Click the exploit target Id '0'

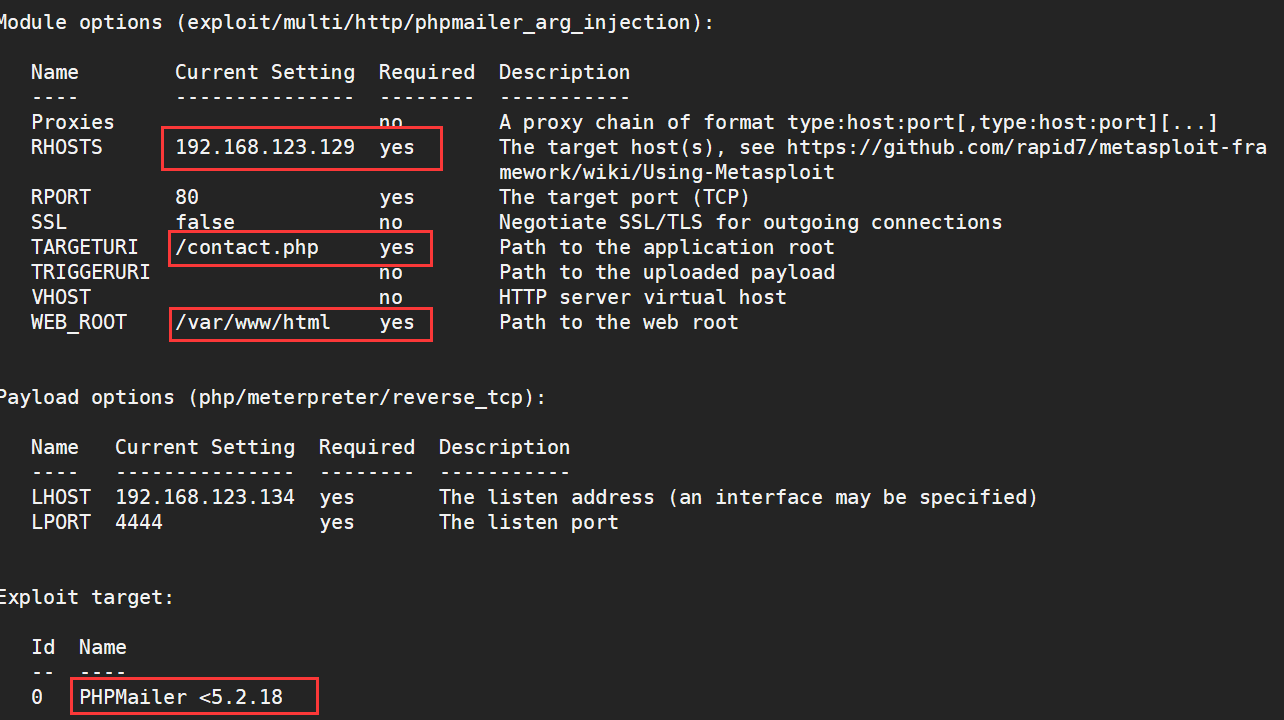click(x=37, y=697)
